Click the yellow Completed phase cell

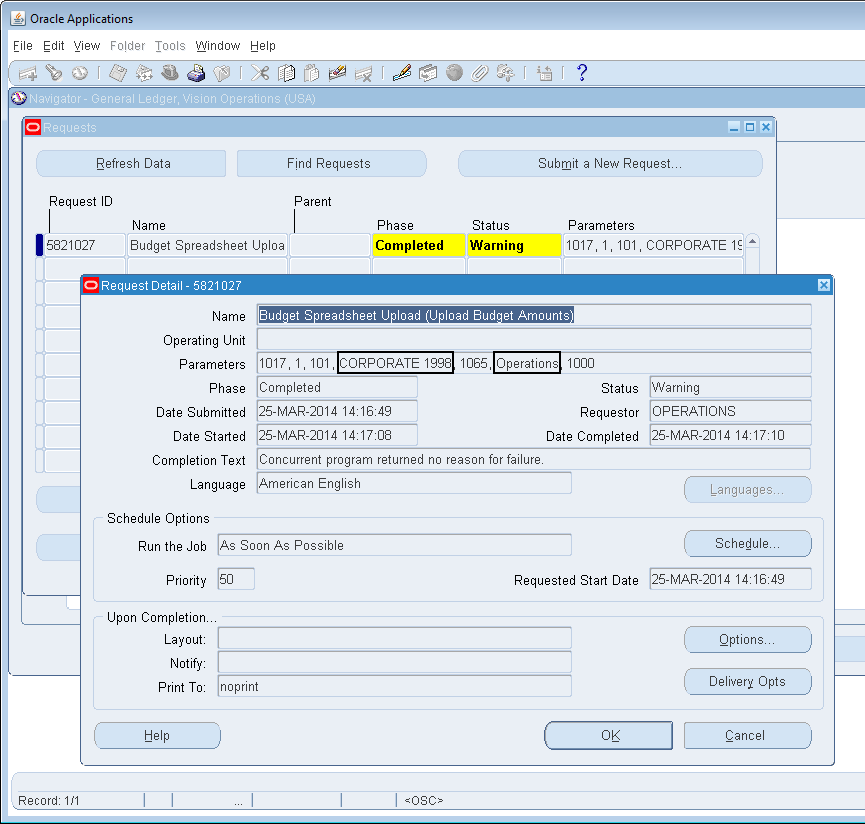418,245
